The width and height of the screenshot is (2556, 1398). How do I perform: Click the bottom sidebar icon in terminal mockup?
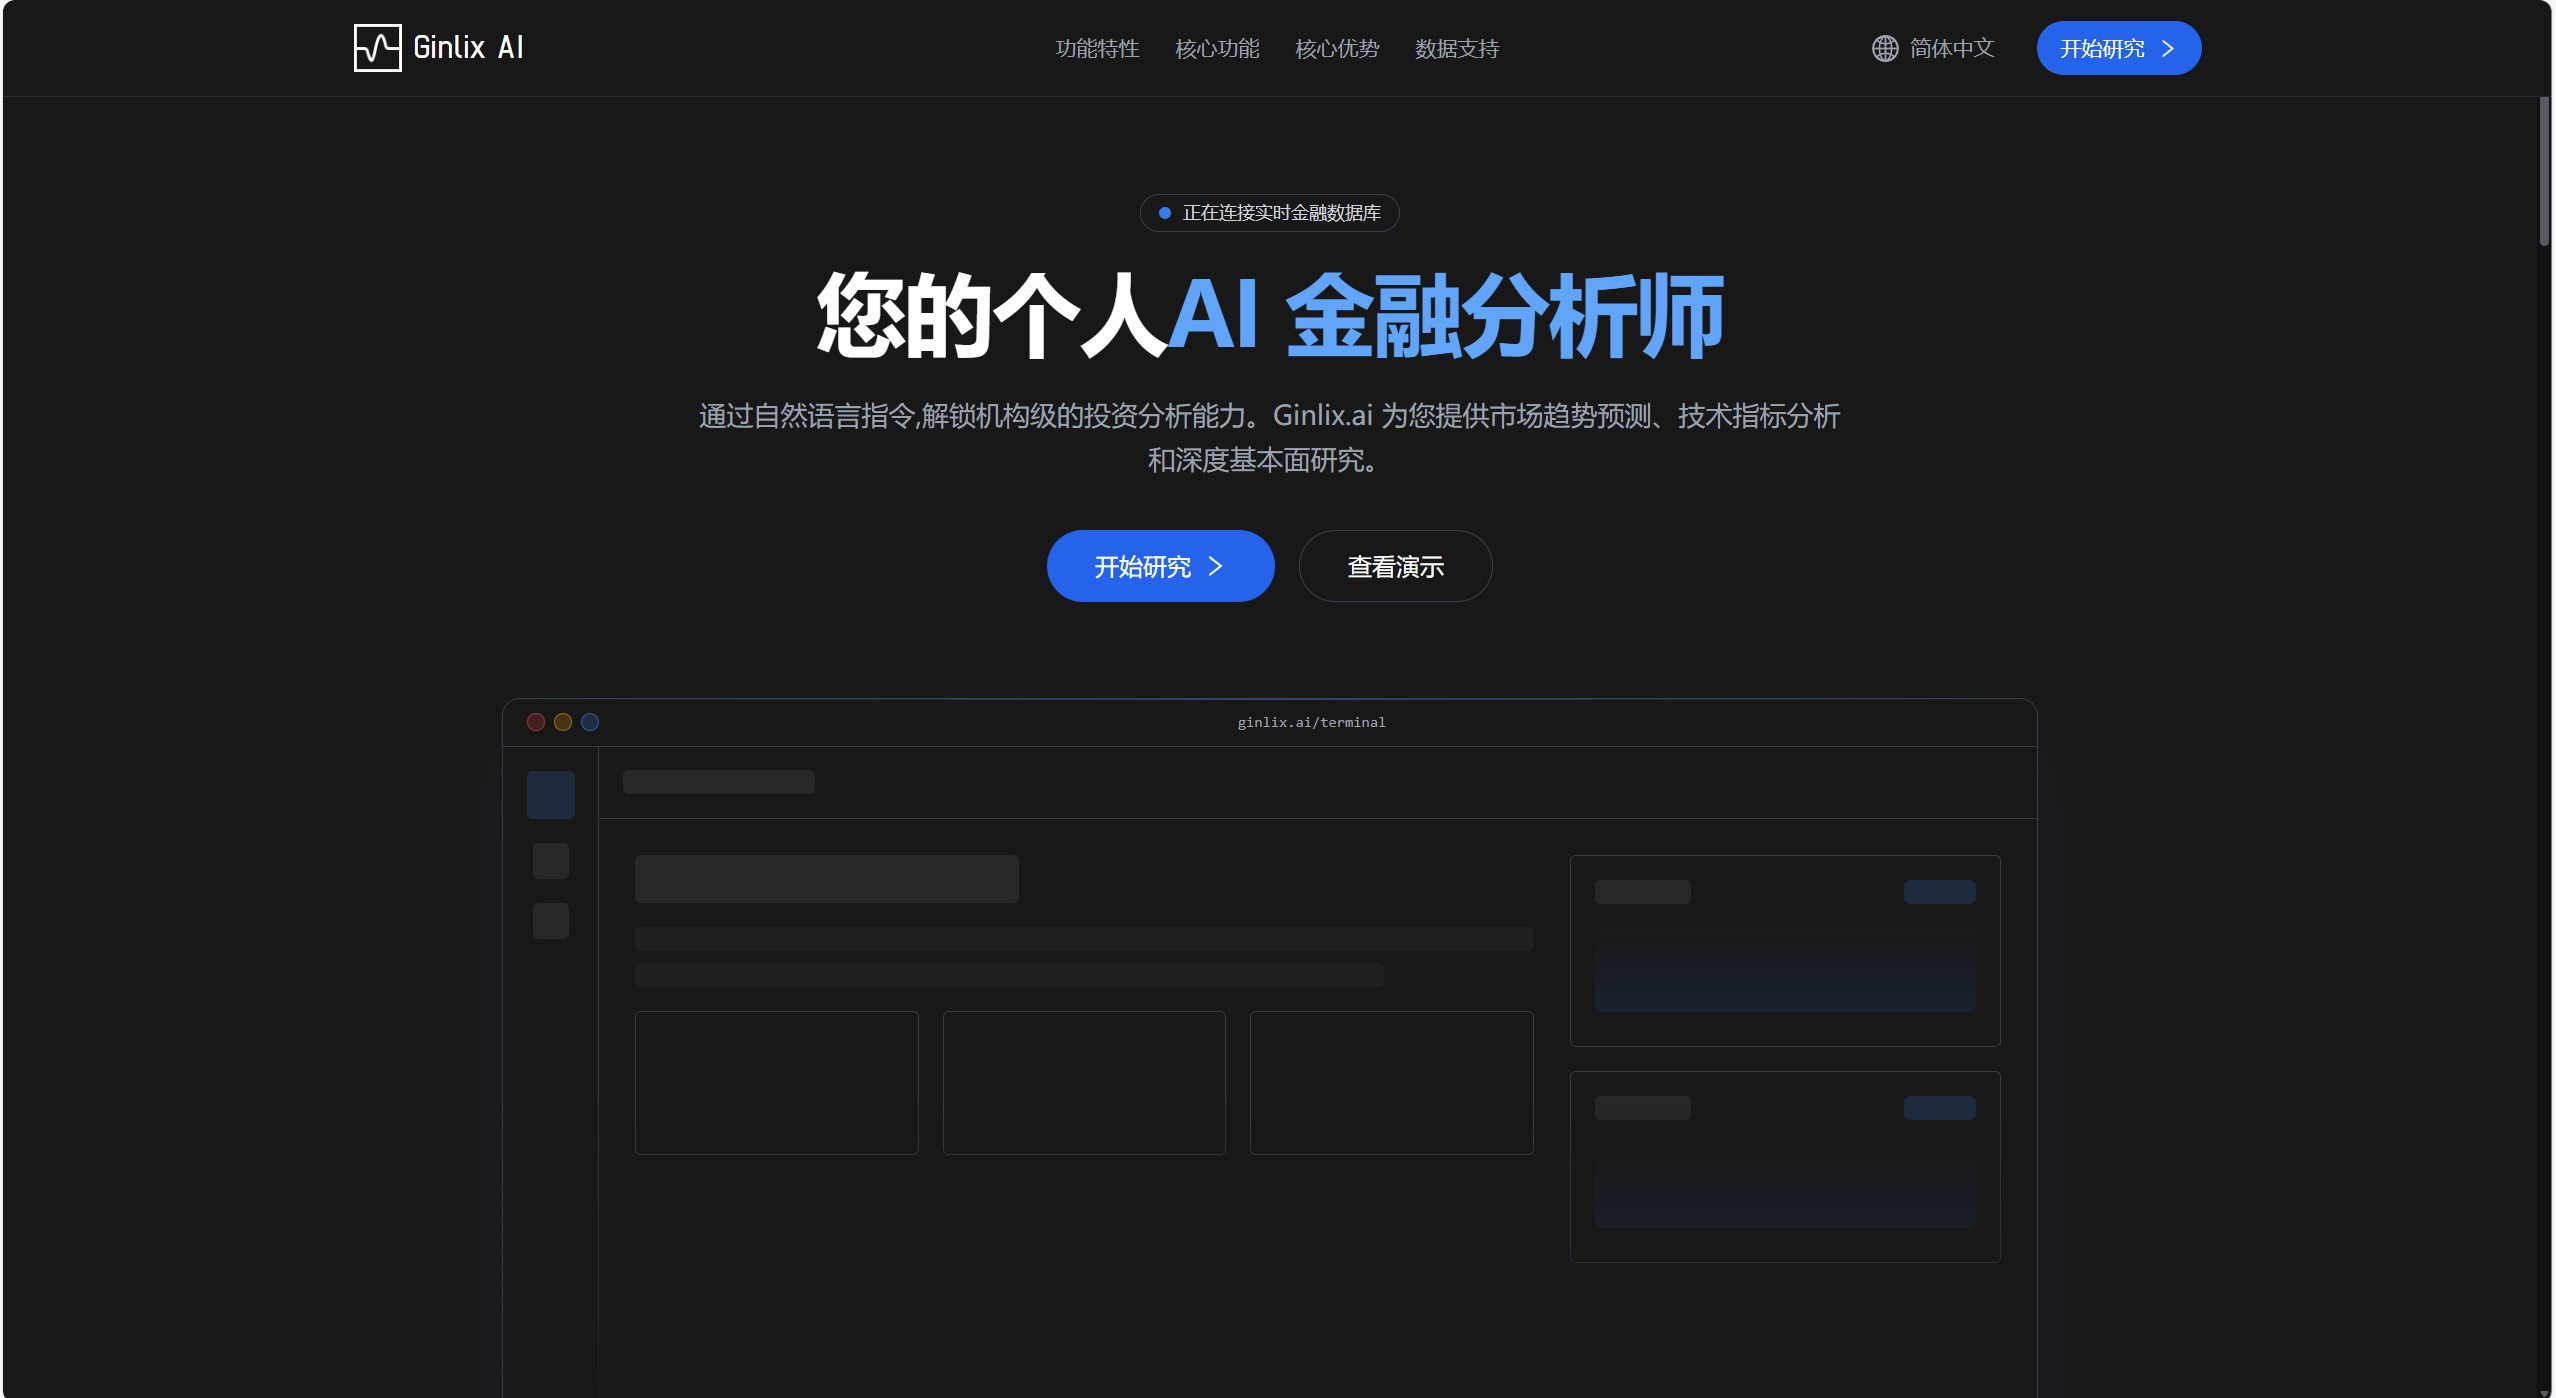pyautogui.click(x=550, y=922)
